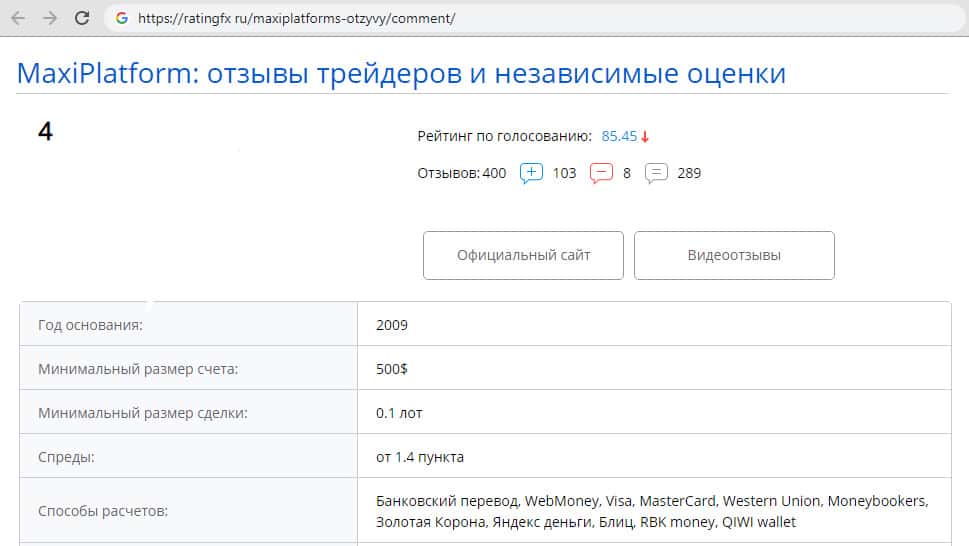969x546 pixels.
Task: Open the Официальный сайт button
Action: (523, 255)
